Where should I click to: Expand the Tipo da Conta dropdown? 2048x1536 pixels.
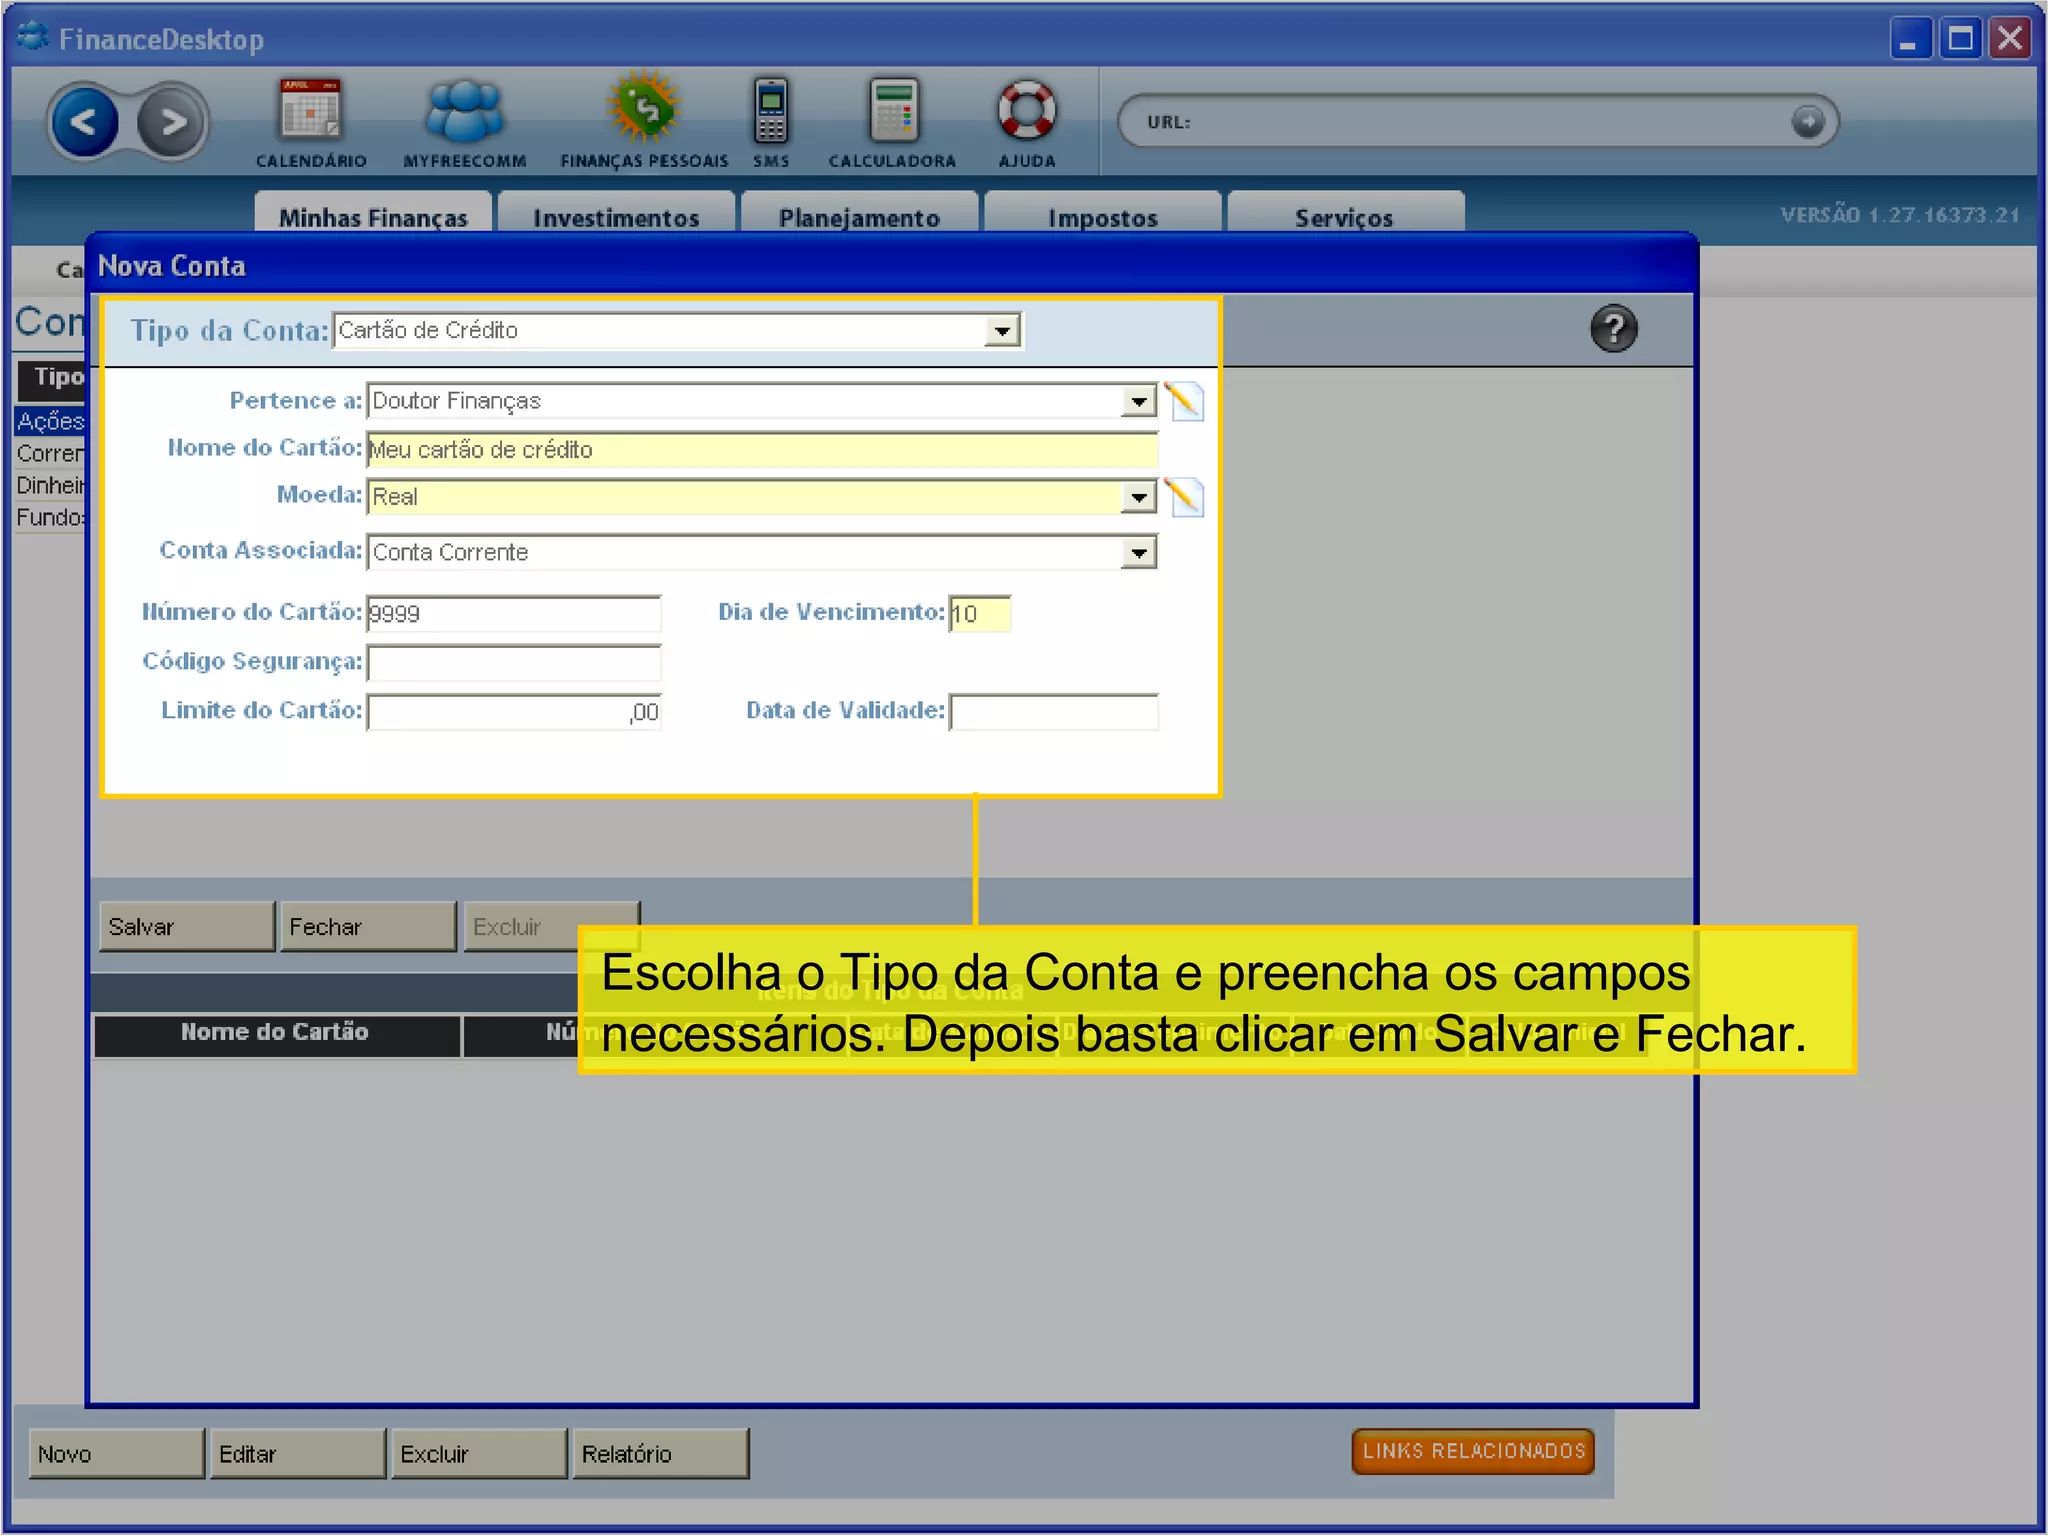click(x=1001, y=331)
